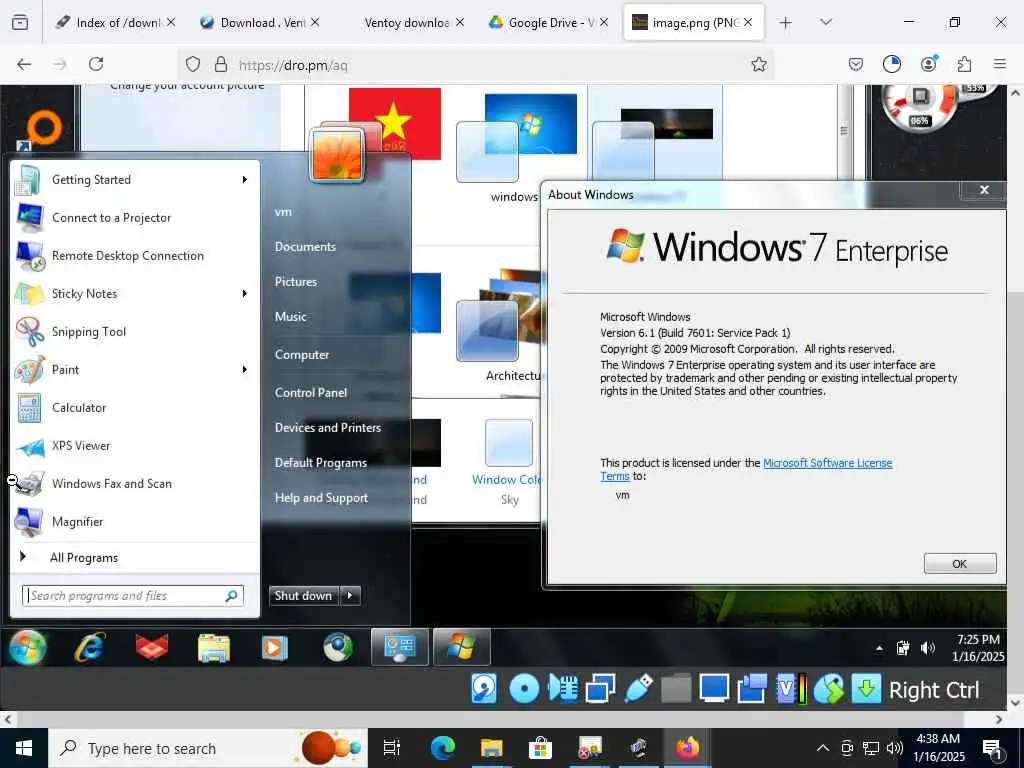Click the VirtualBox USB status icon
The width and height of the screenshot is (1024, 768).
638,689
